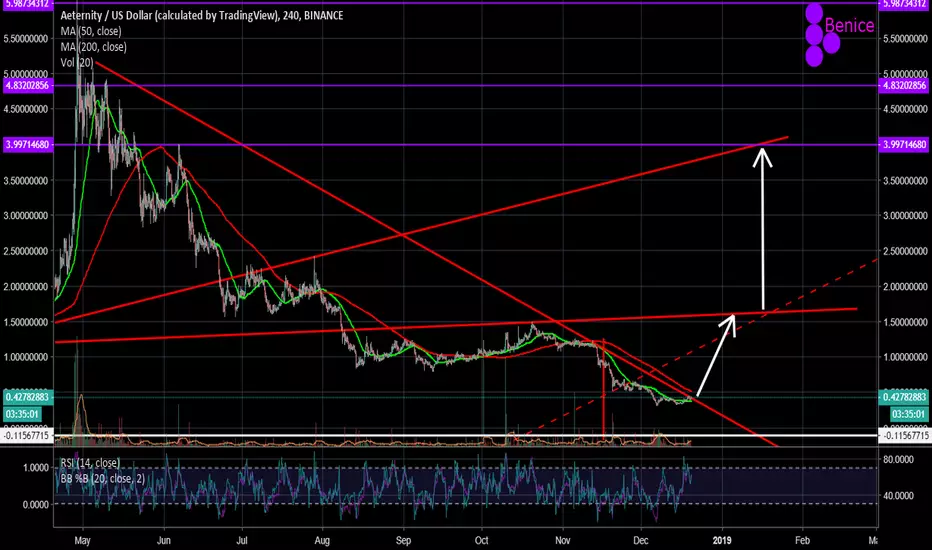
Task: Click the Aug label on time axis
Action: pos(322,540)
